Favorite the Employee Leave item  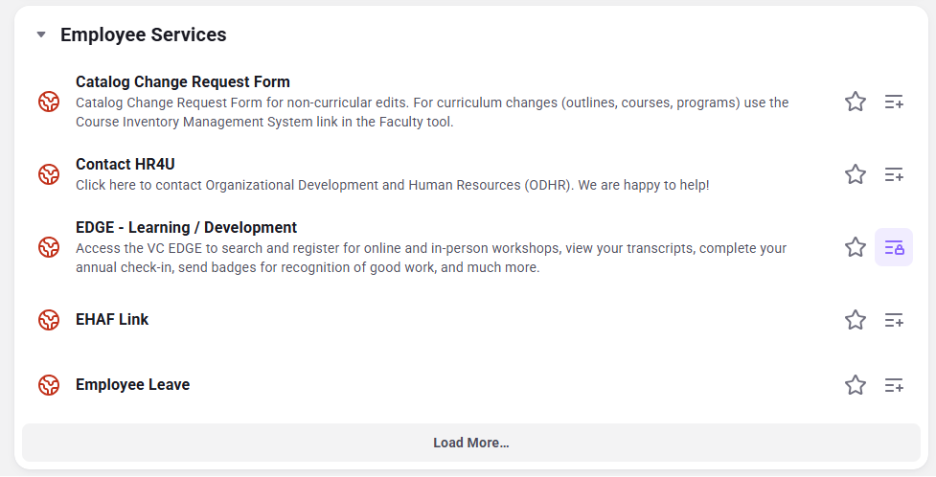(855, 385)
